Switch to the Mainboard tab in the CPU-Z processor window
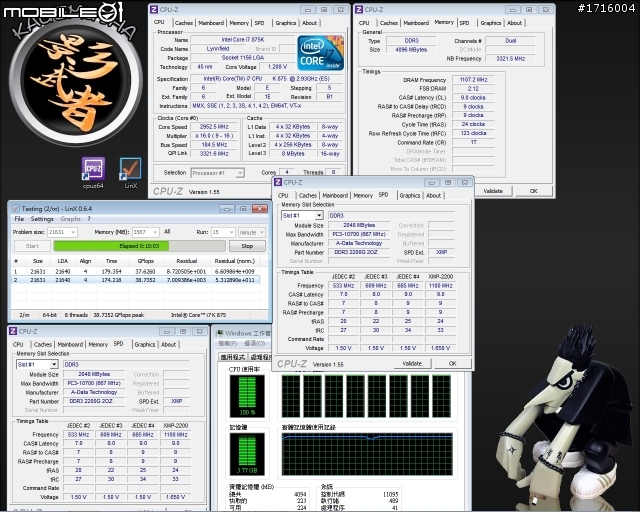This screenshot has width=640, height=512. (211, 23)
